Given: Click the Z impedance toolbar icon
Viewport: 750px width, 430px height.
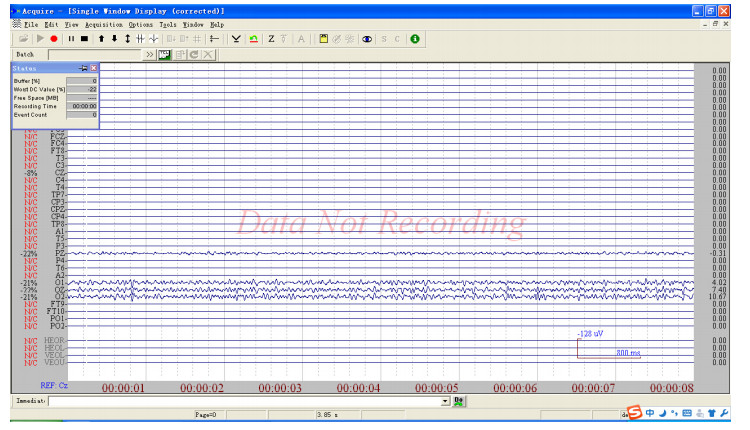Looking at the screenshot, I should pos(271,38).
